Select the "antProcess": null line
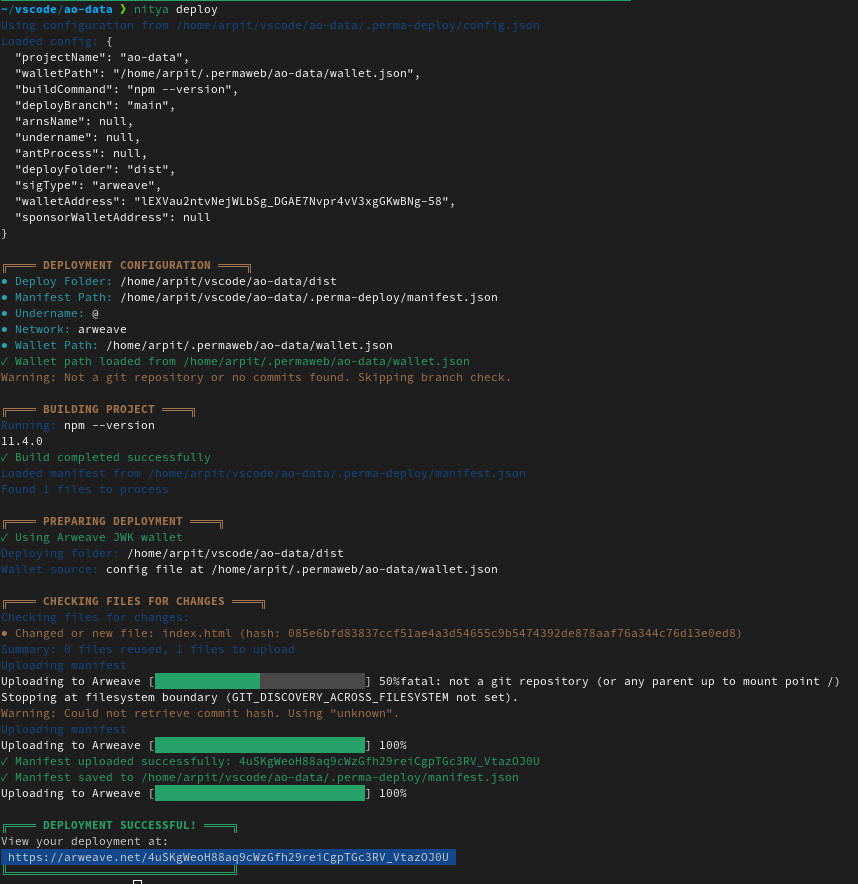 point(81,153)
